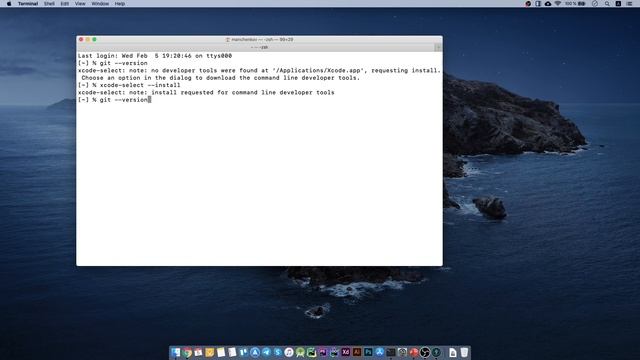This screenshot has width=640, height=360.
Task: Open the Trash in the Dock
Action: [464, 352]
